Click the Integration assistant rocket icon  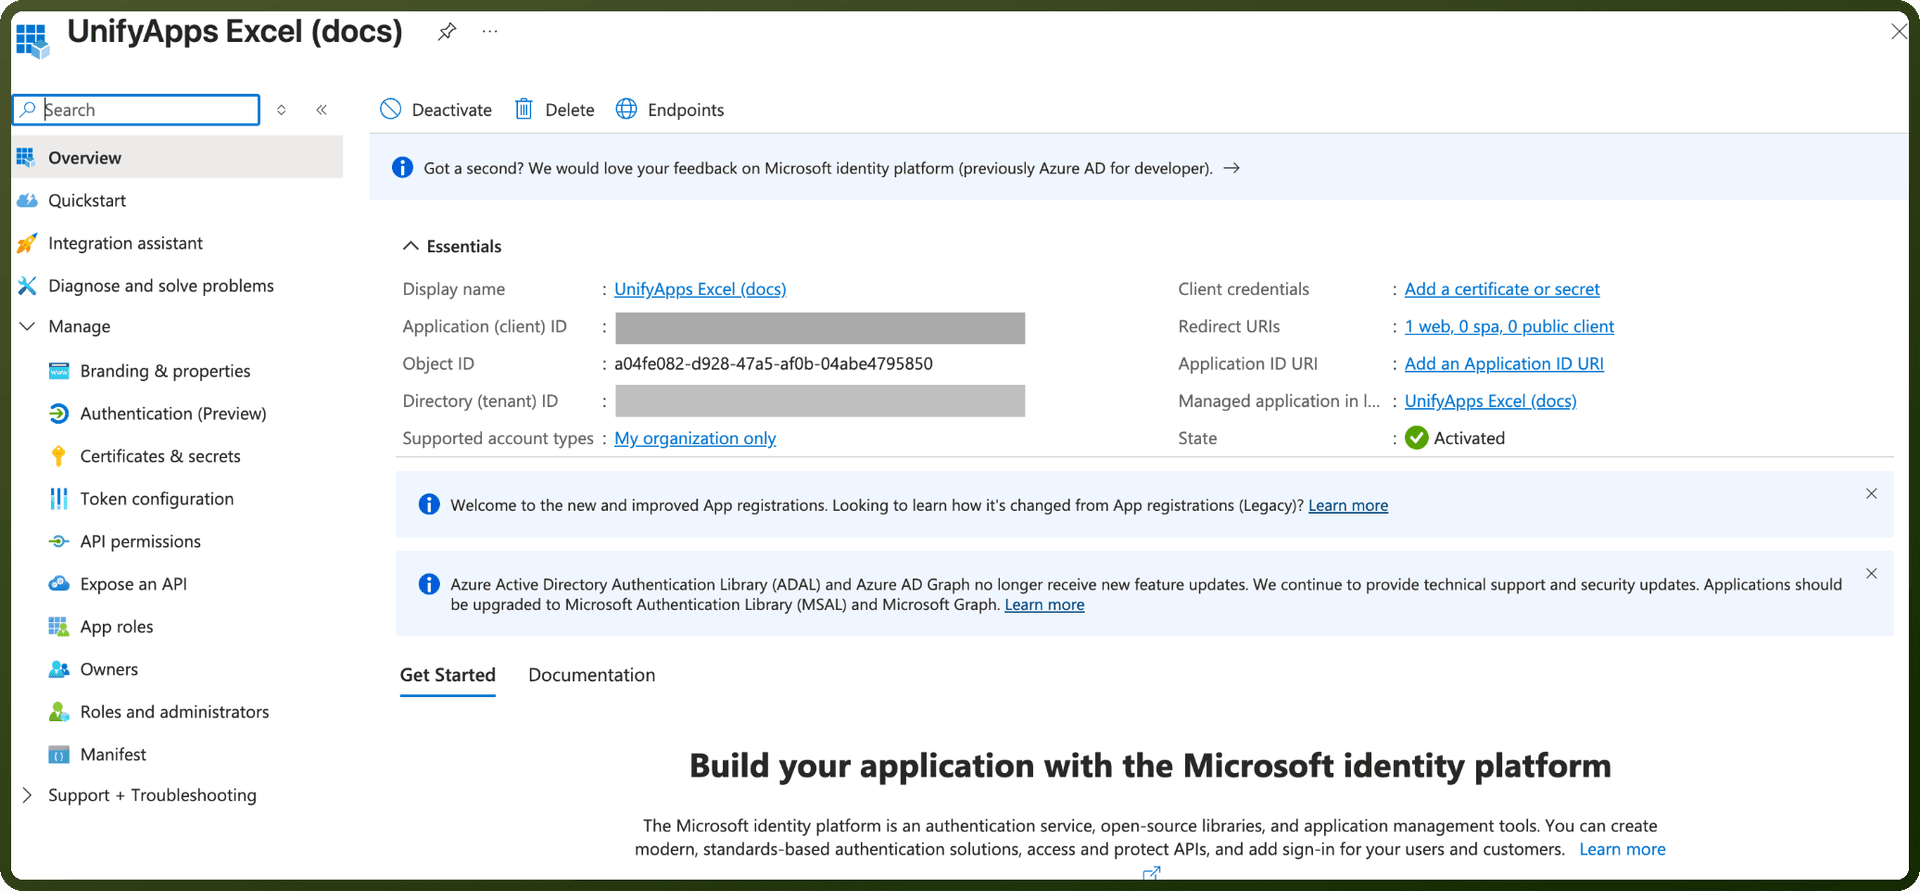(x=28, y=243)
